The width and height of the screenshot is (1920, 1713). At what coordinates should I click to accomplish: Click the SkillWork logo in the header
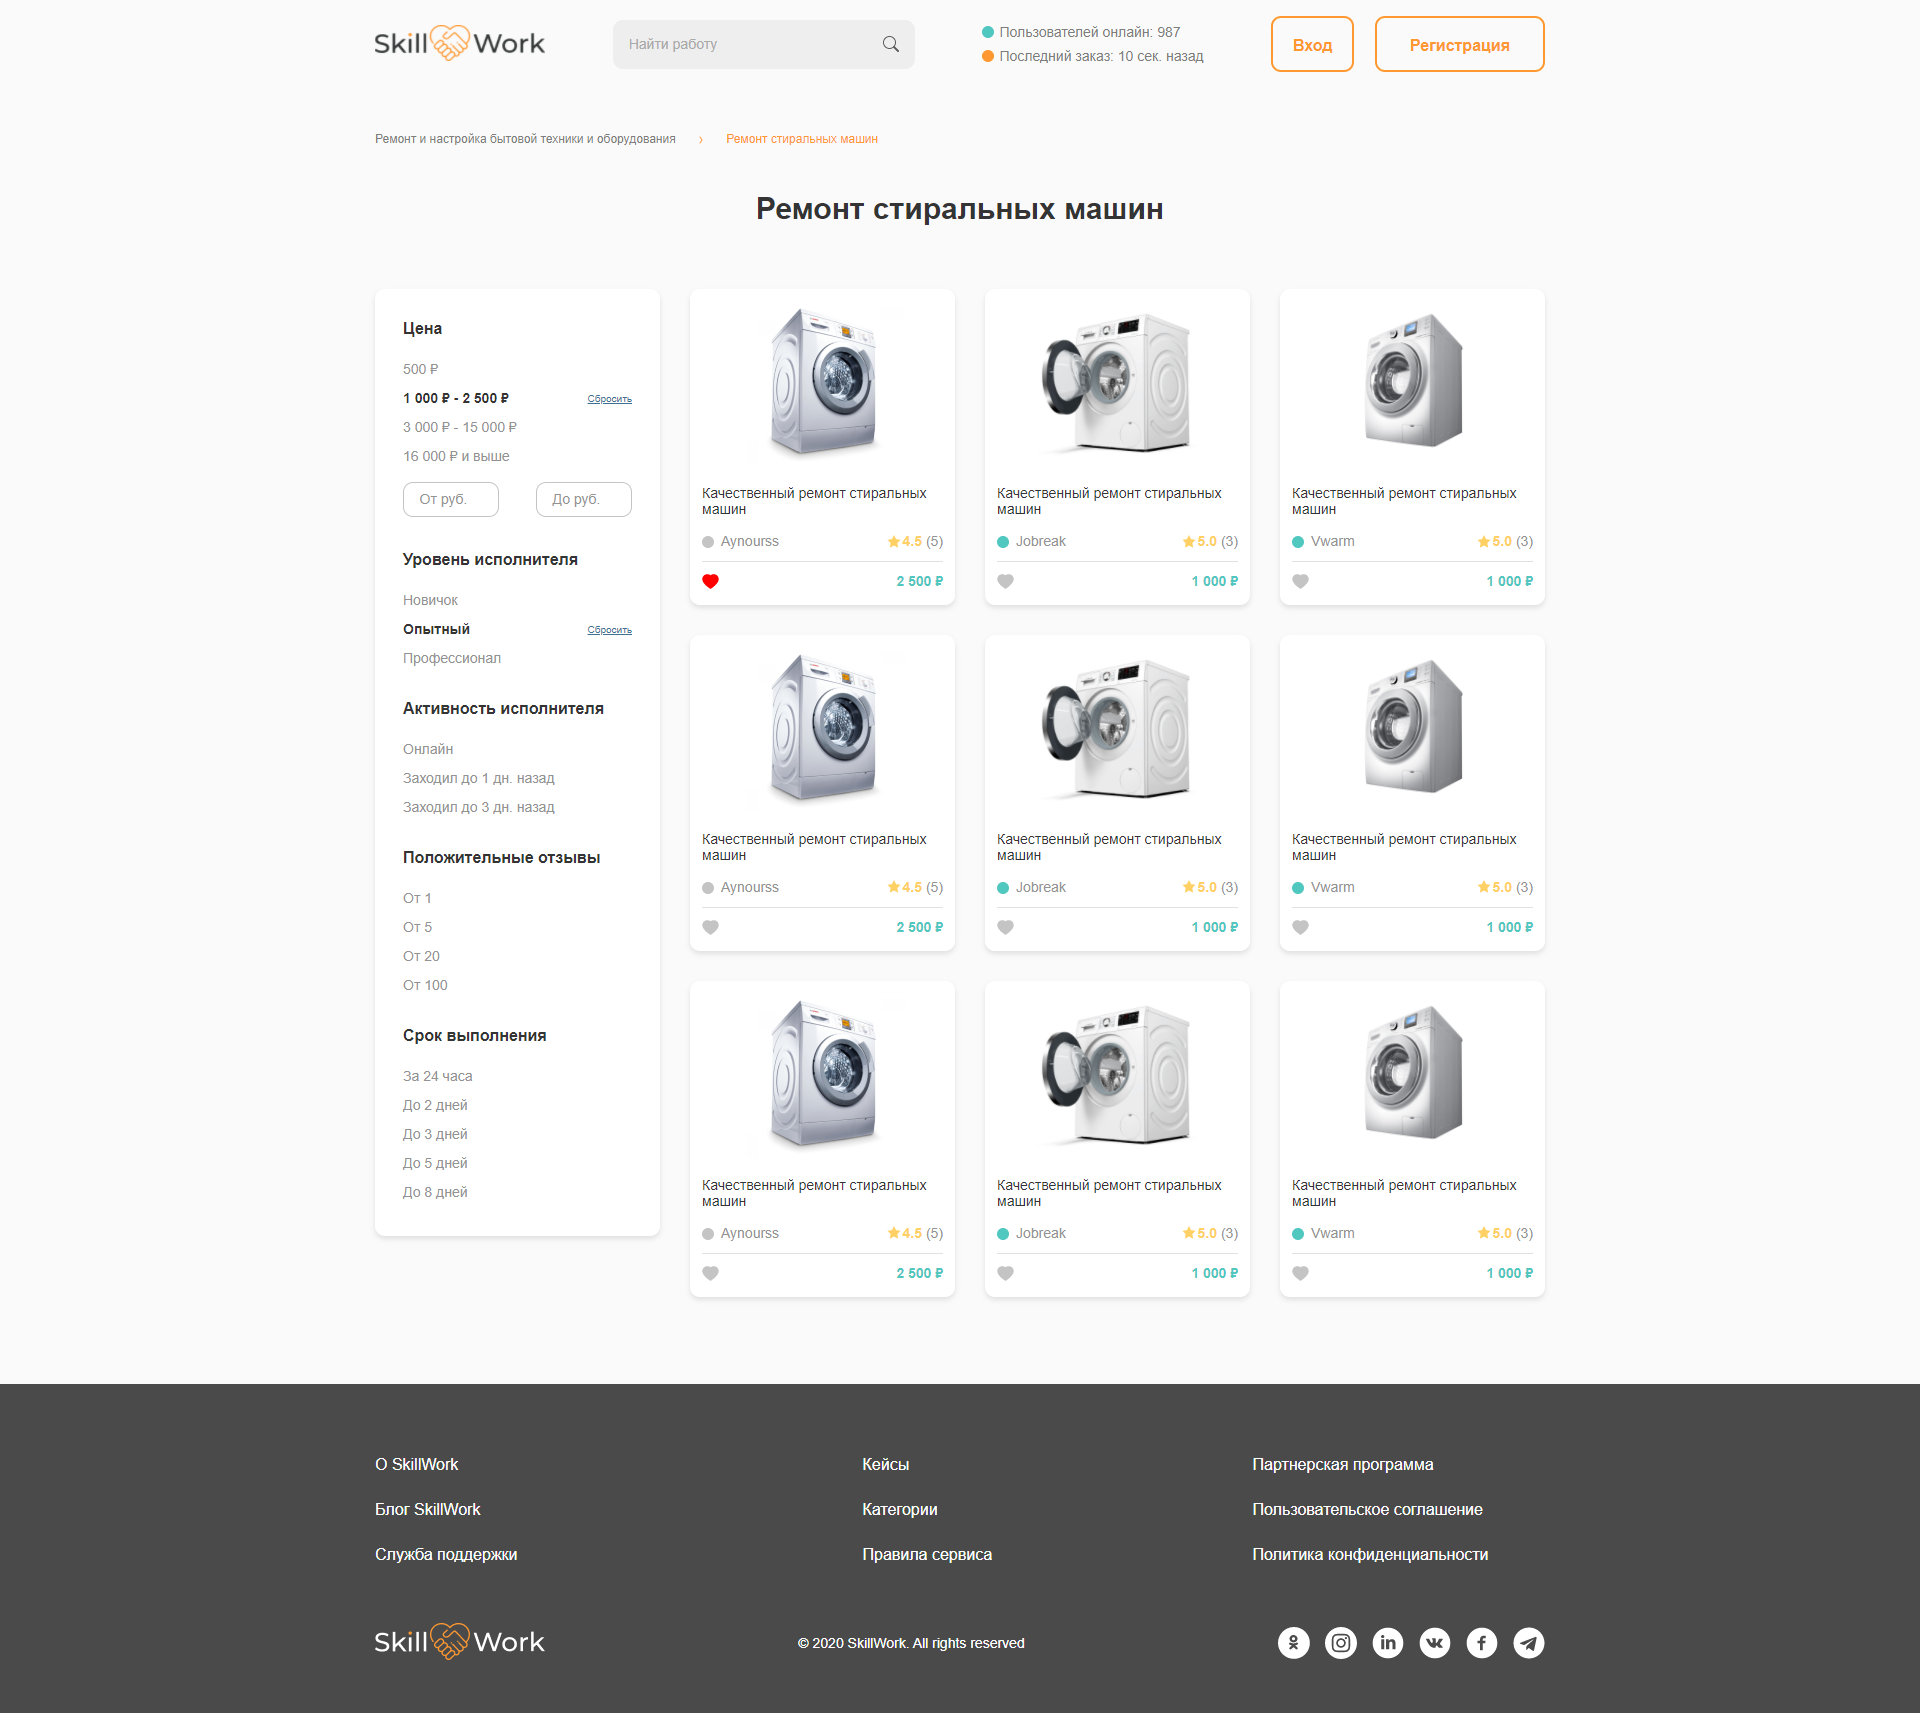click(x=459, y=42)
